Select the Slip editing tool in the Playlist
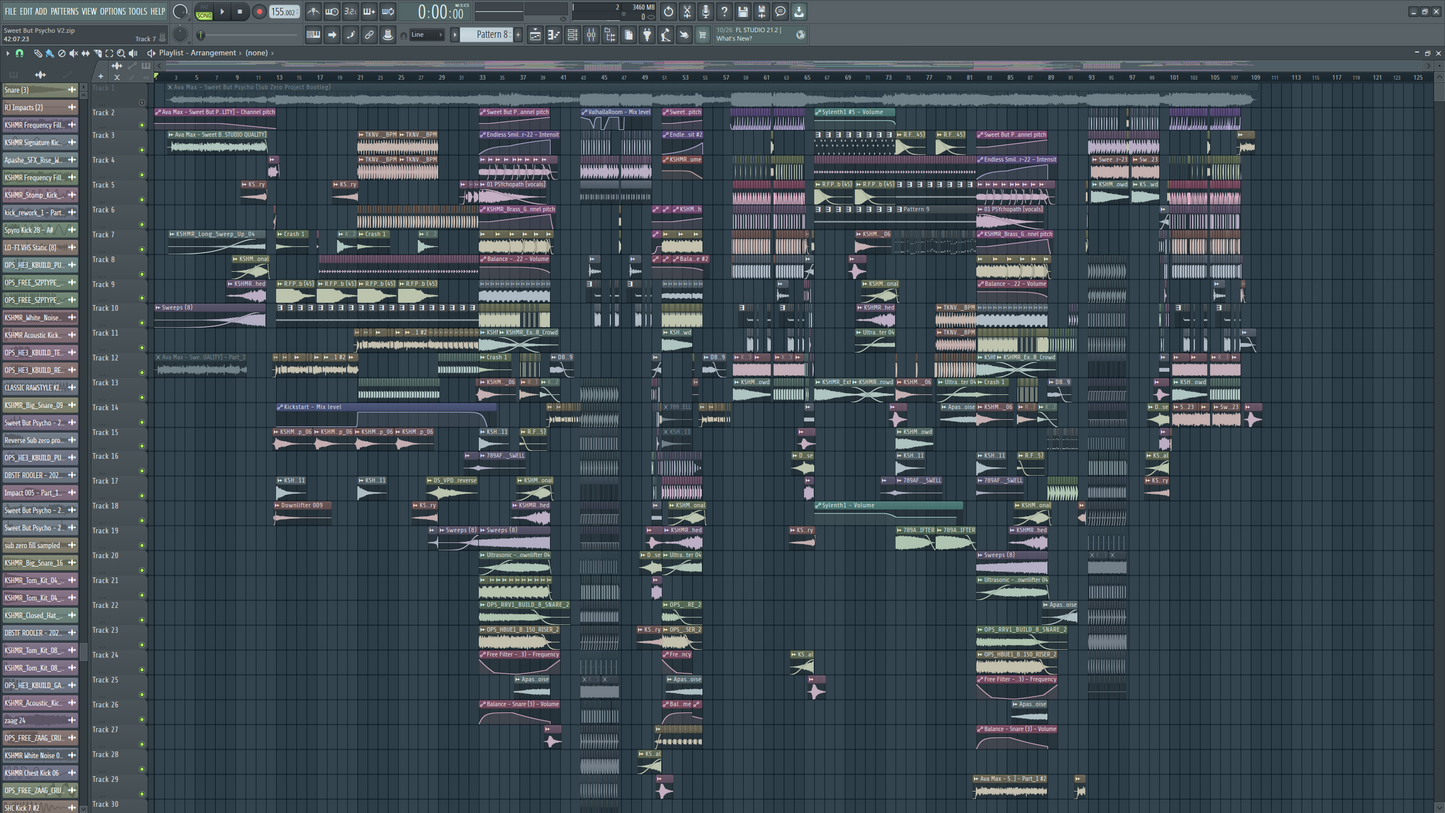This screenshot has height=813, width=1445. pyautogui.click(x=85, y=53)
